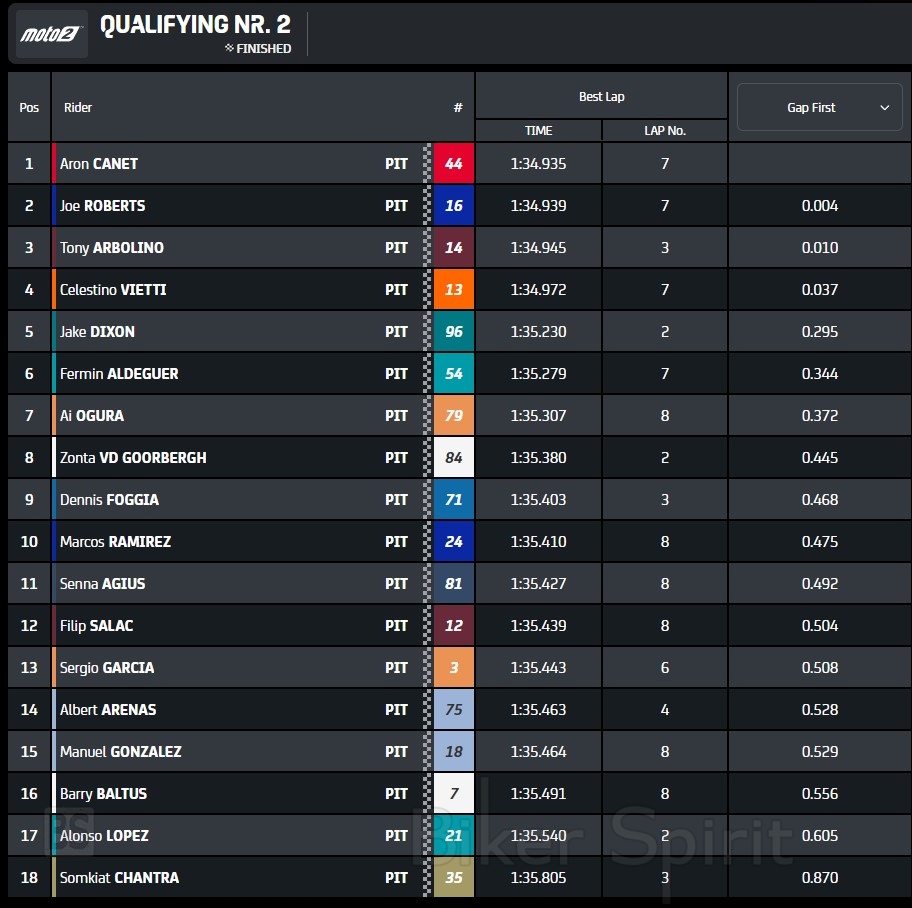Click Aron Canet's red number 44 badge
The width and height of the screenshot is (912, 908).
(x=453, y=164)
